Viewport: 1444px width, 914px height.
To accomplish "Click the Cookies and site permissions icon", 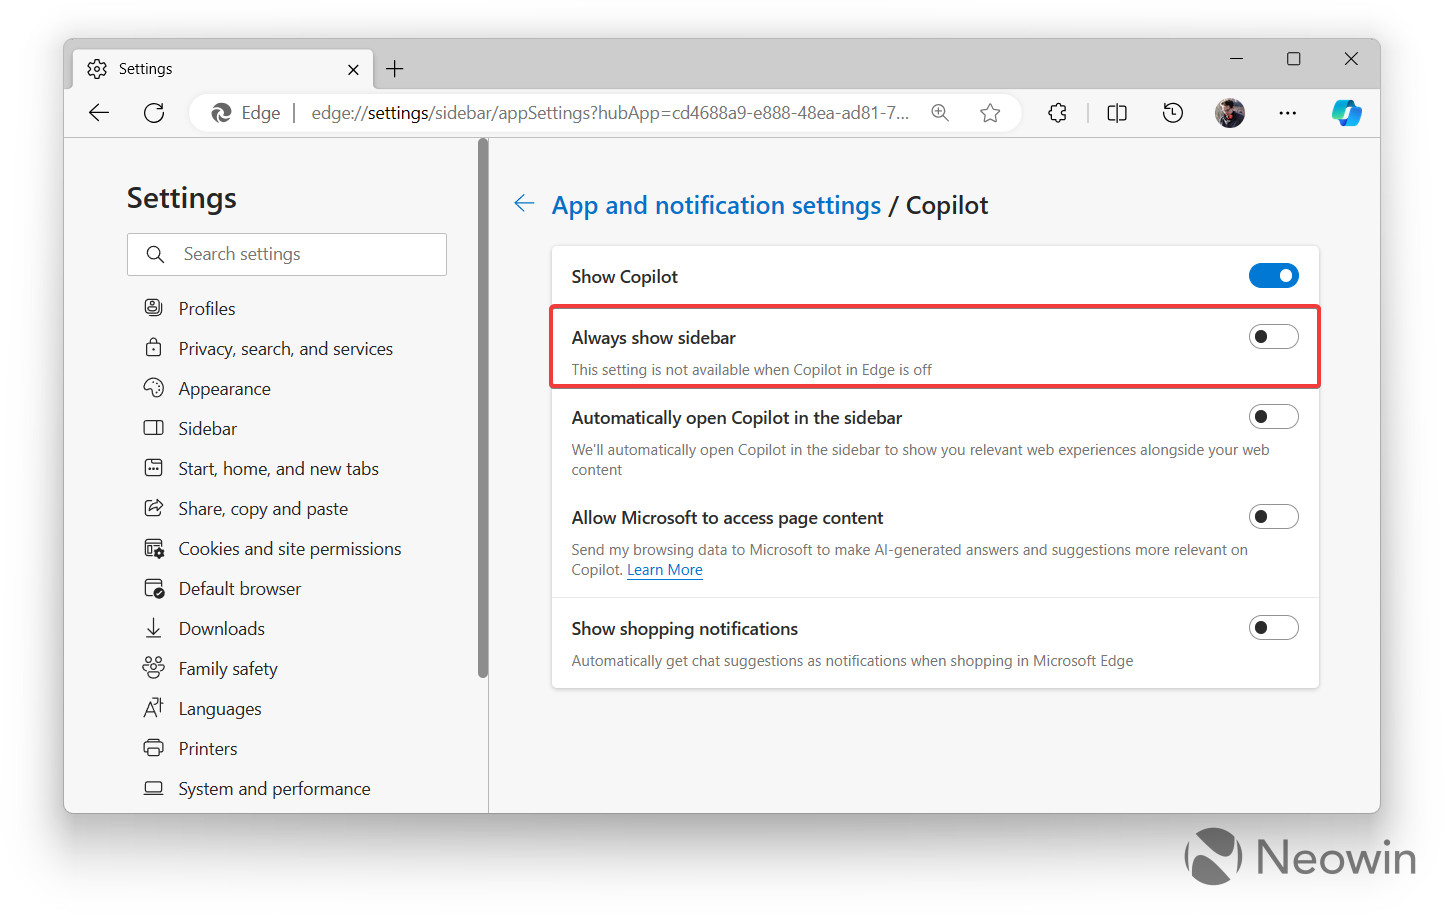I will point(153,548).
